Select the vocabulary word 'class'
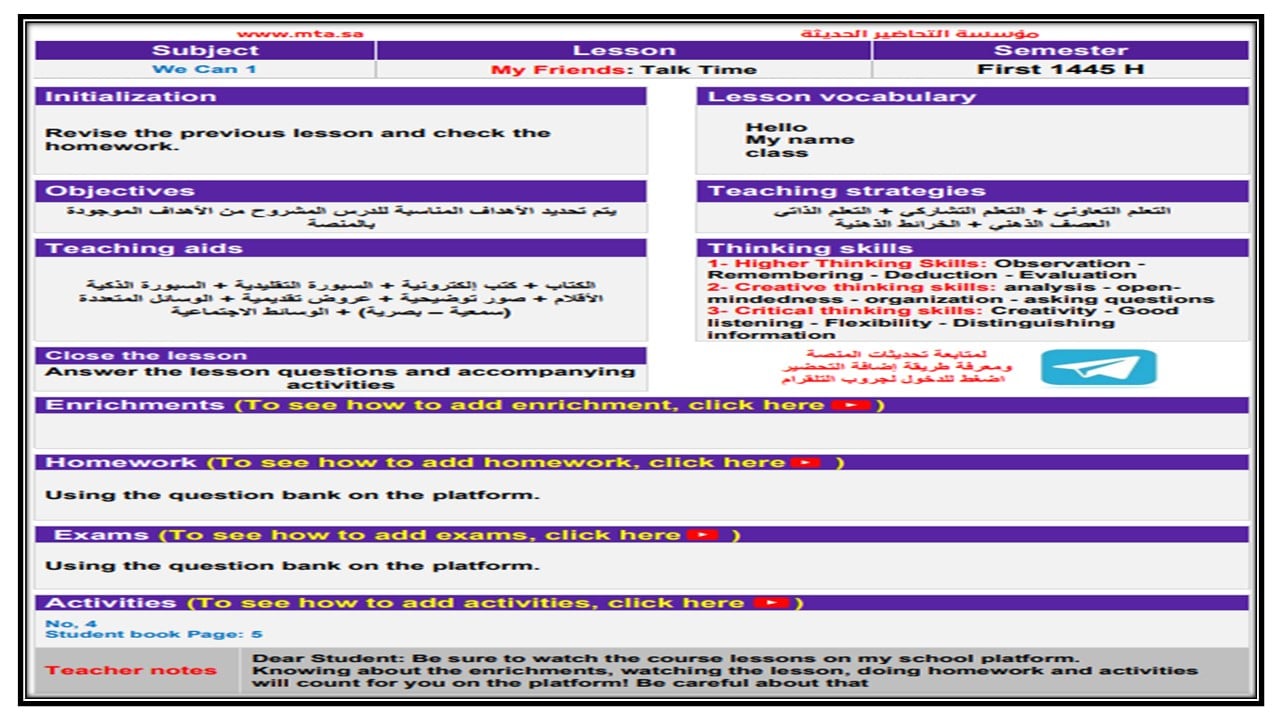Viewport: 1280px width, 720px height. coord(776,153)
